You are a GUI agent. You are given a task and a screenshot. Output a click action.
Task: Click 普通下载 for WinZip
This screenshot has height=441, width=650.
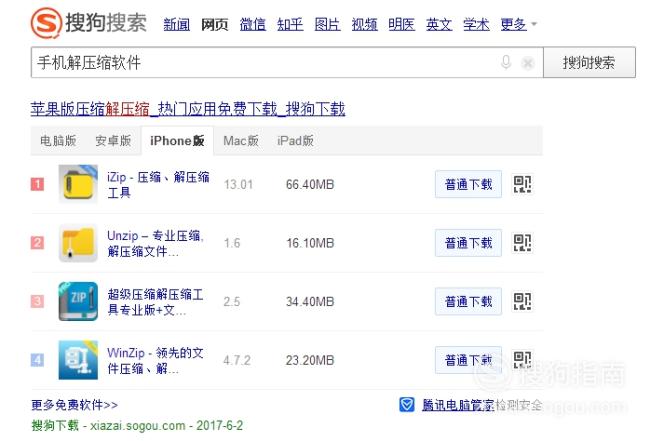(x=468, y=360)
